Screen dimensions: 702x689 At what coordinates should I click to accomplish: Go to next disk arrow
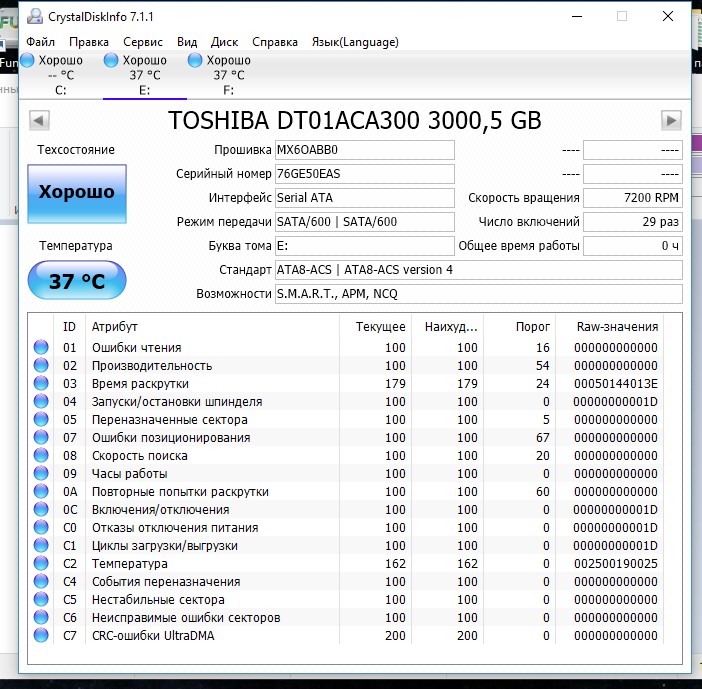coord(671,120)
